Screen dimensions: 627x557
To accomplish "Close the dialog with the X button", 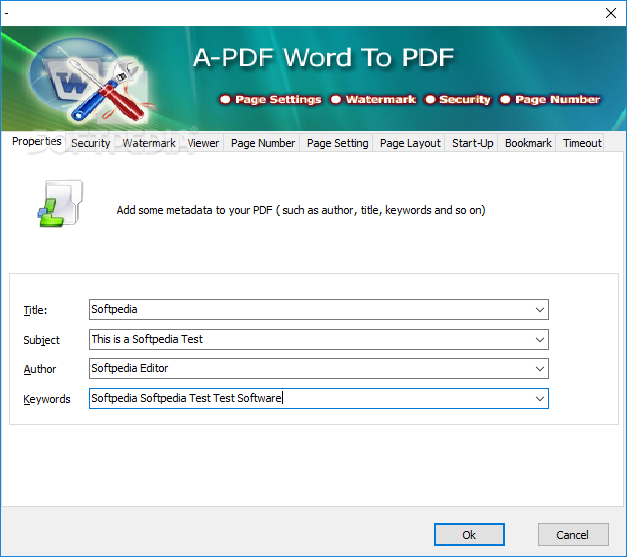I will pos(611,13).
